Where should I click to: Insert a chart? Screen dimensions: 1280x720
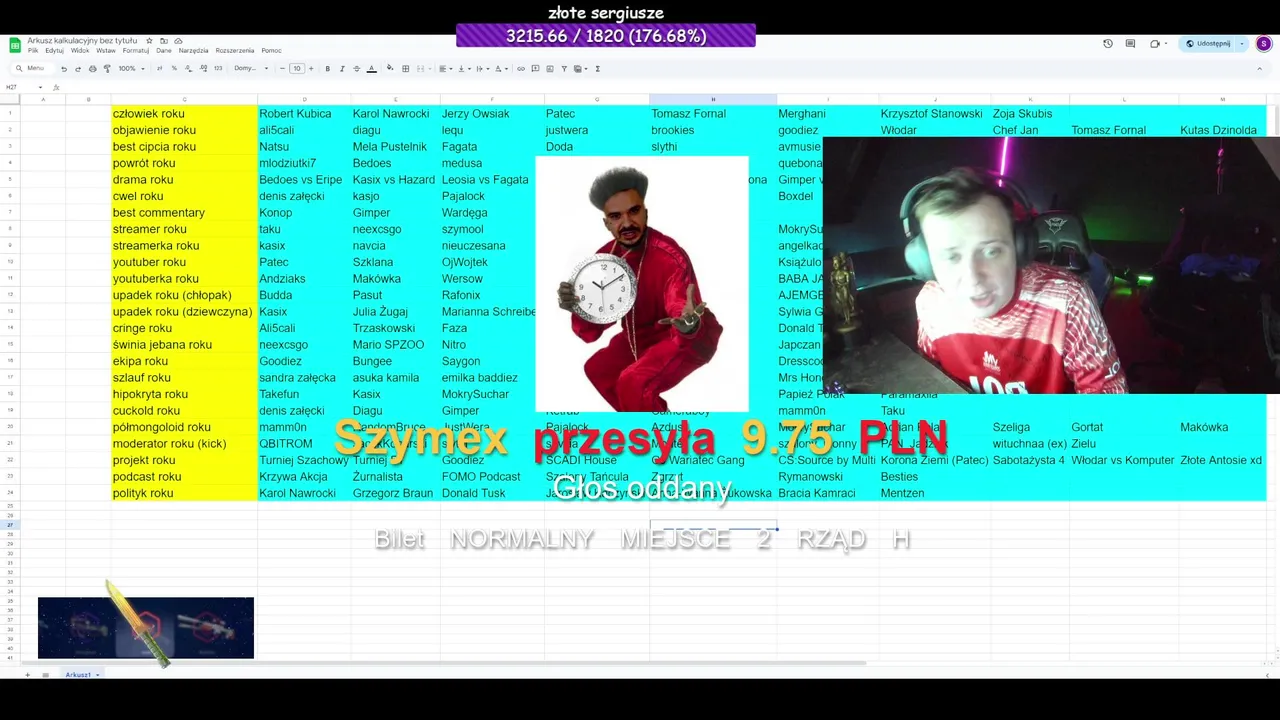click(x=549, y=69)
